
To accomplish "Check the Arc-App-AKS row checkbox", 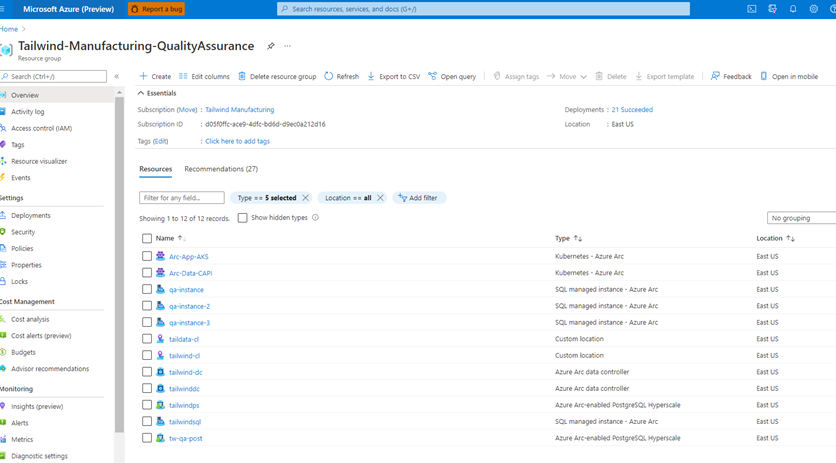I will [147, 256].
